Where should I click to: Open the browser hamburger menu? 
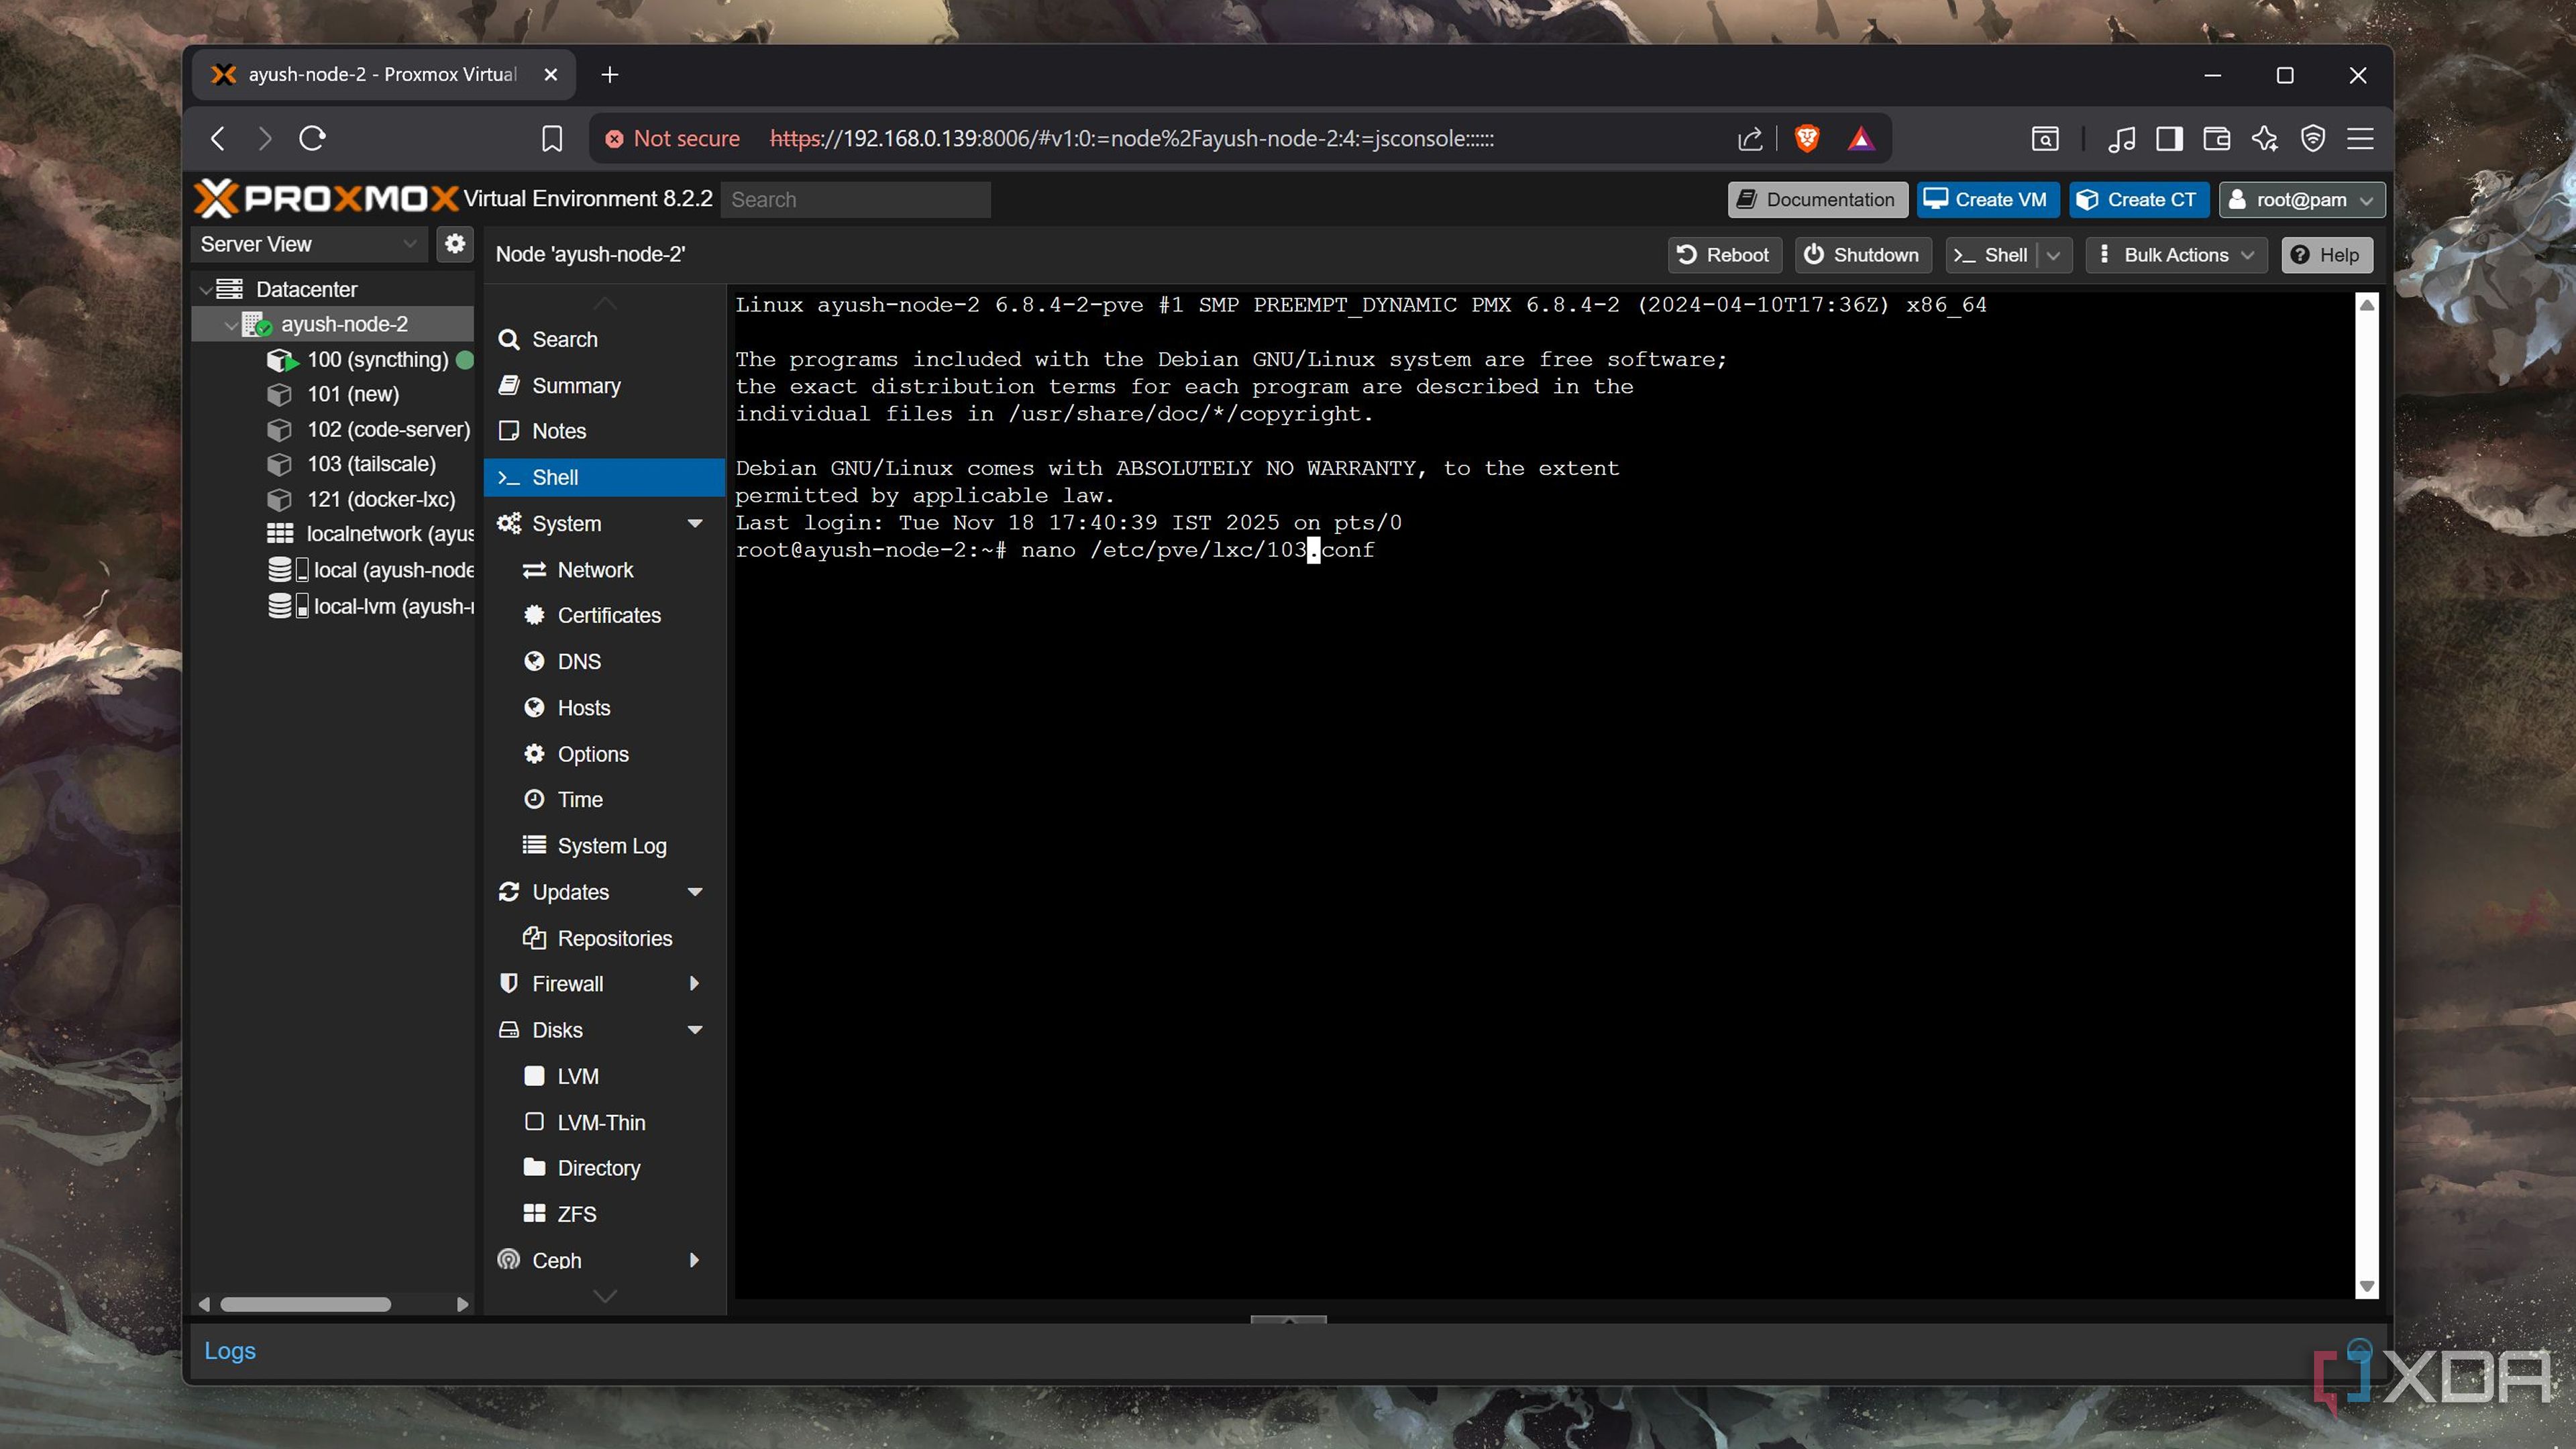(2361, 138)
